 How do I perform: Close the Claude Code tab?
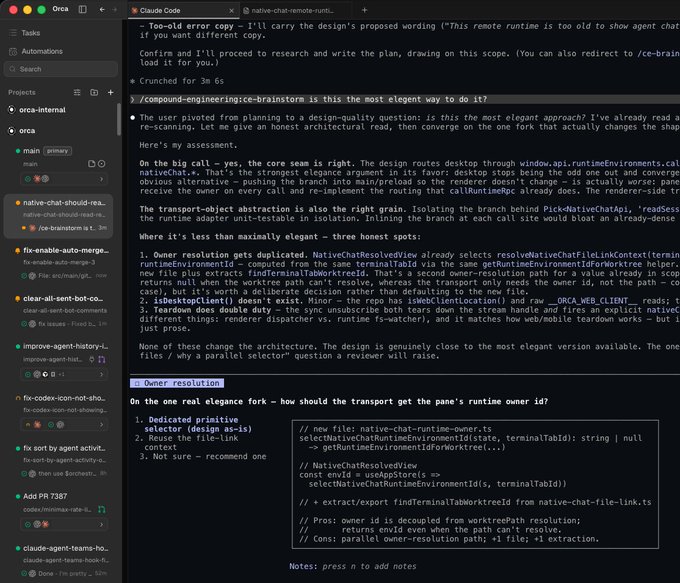pyautogui.click(x=232, y=10)
